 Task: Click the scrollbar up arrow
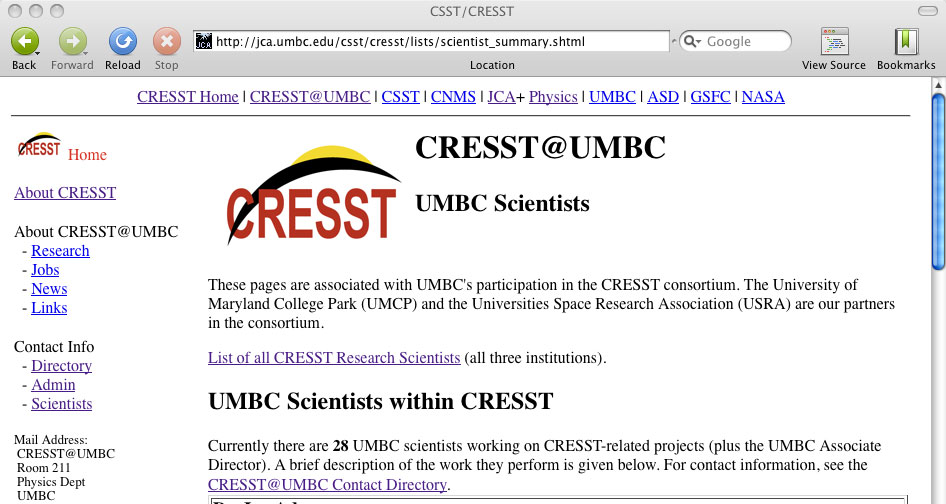938,85
